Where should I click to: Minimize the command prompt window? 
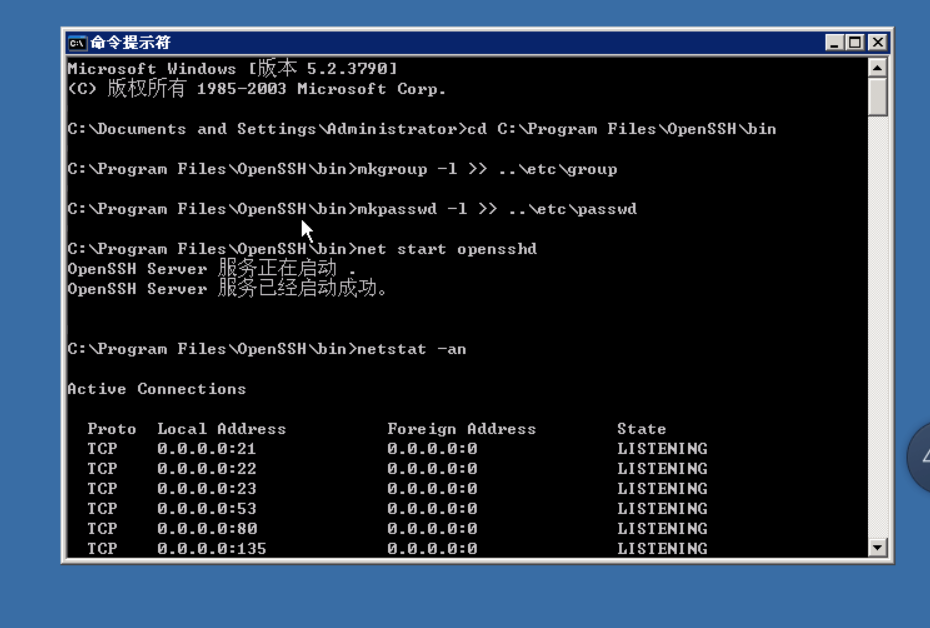(835, 43)
